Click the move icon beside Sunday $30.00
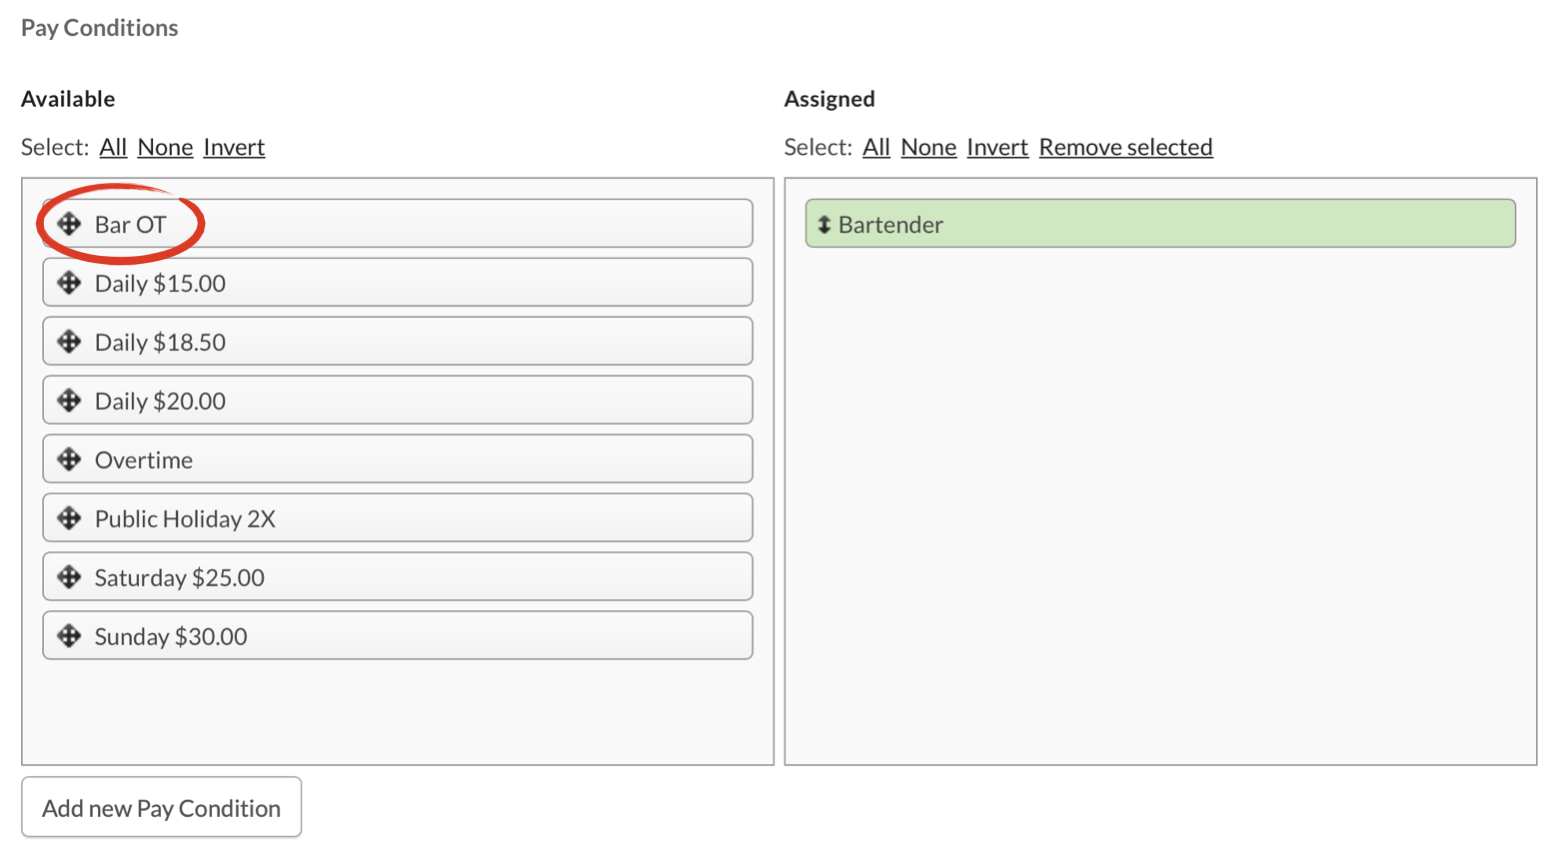 (69, 636)
